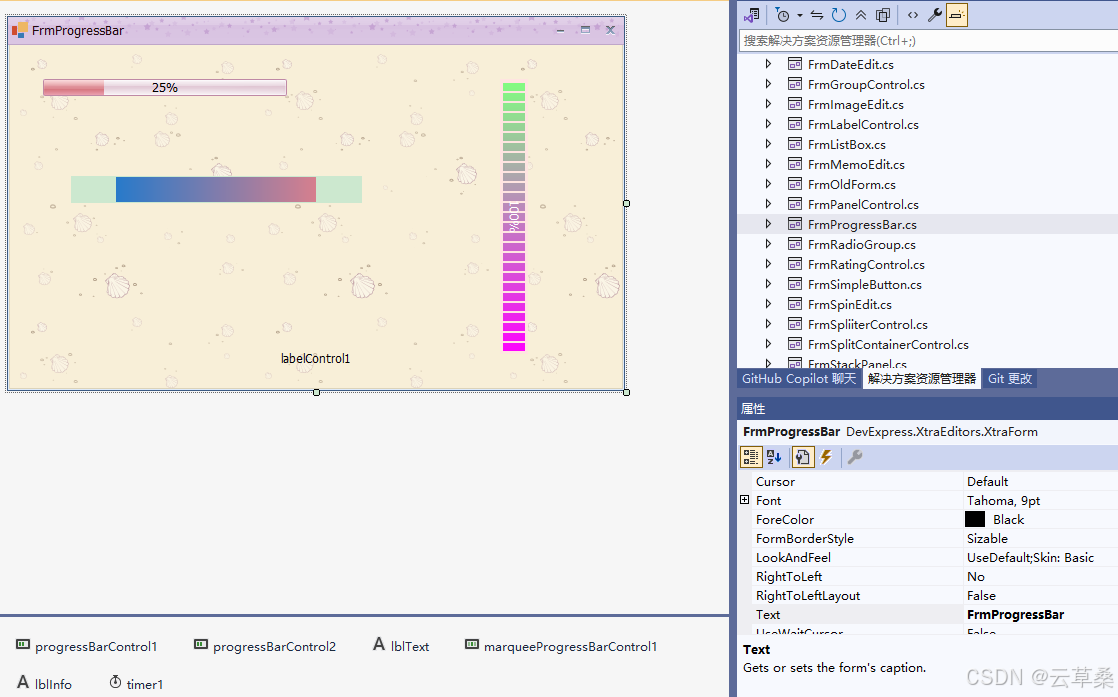
Task: Show Events with the lightning bolt icon
Action: click(826, 457)
